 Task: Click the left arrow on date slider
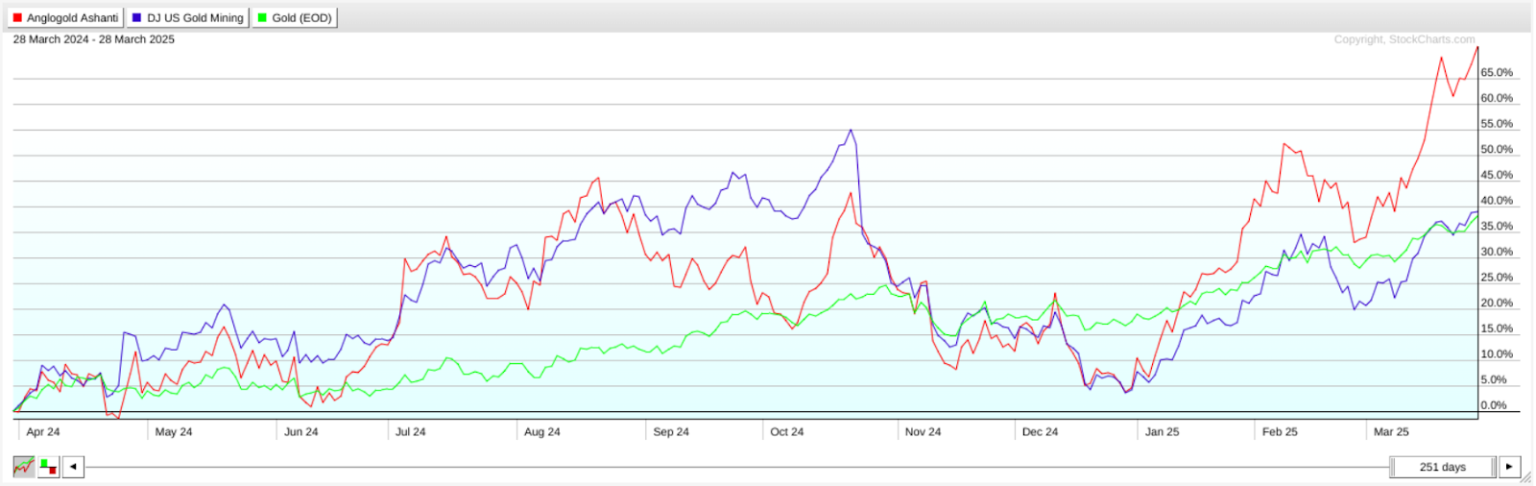(73, 467)
